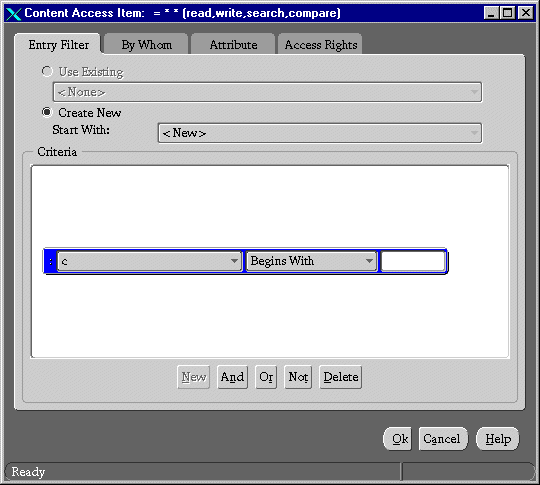Switch to the Entry Filter tab

coord(58,45)
